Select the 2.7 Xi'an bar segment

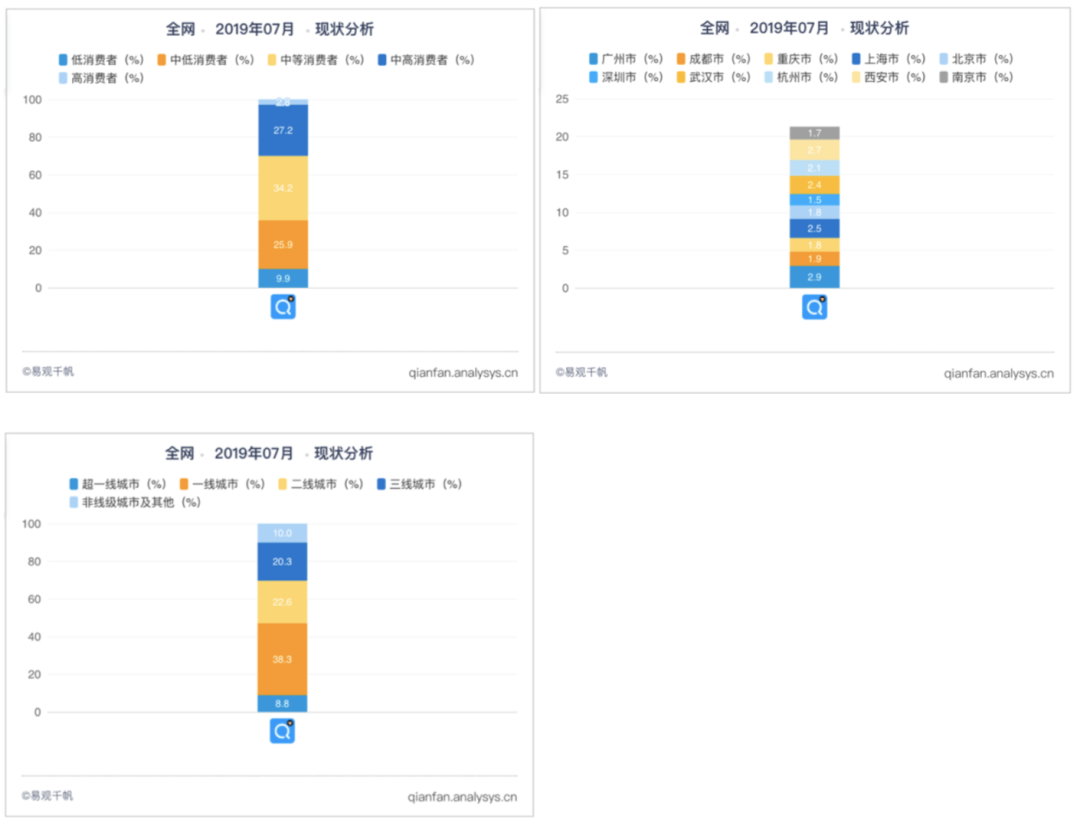tap(815, 150)
